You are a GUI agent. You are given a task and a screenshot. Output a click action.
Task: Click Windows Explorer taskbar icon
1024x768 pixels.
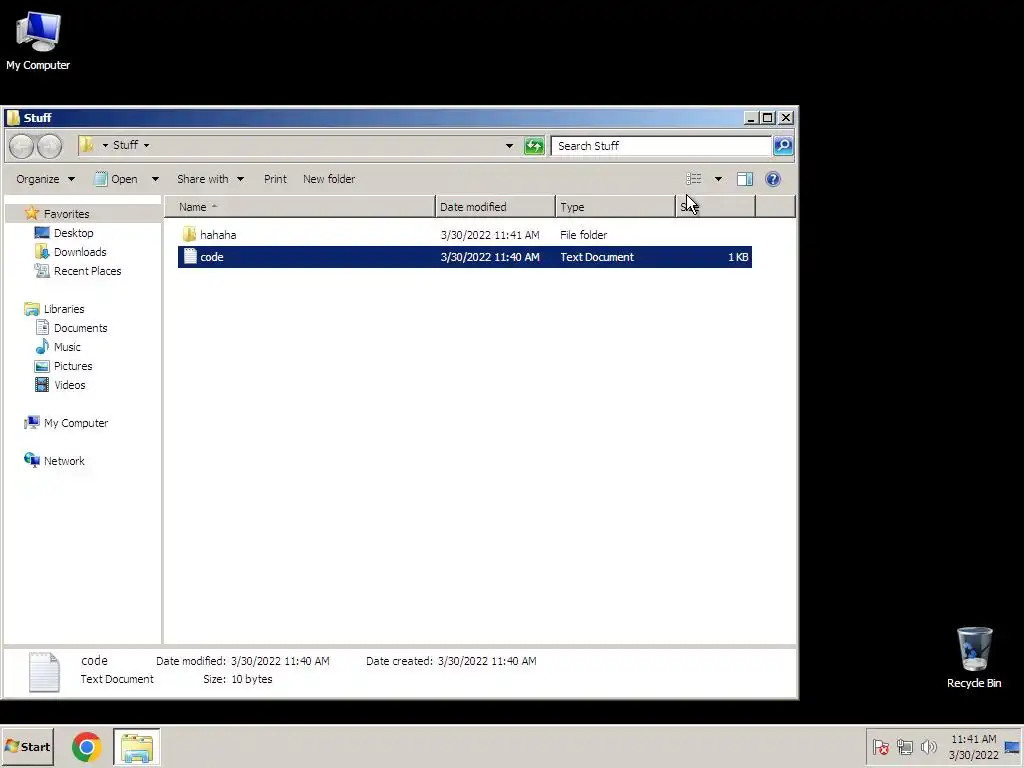point(136,747)
